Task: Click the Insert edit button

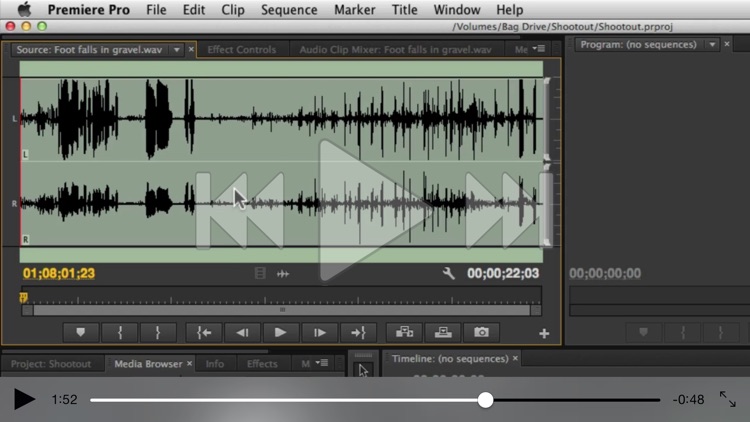Action: coord(404,333)
